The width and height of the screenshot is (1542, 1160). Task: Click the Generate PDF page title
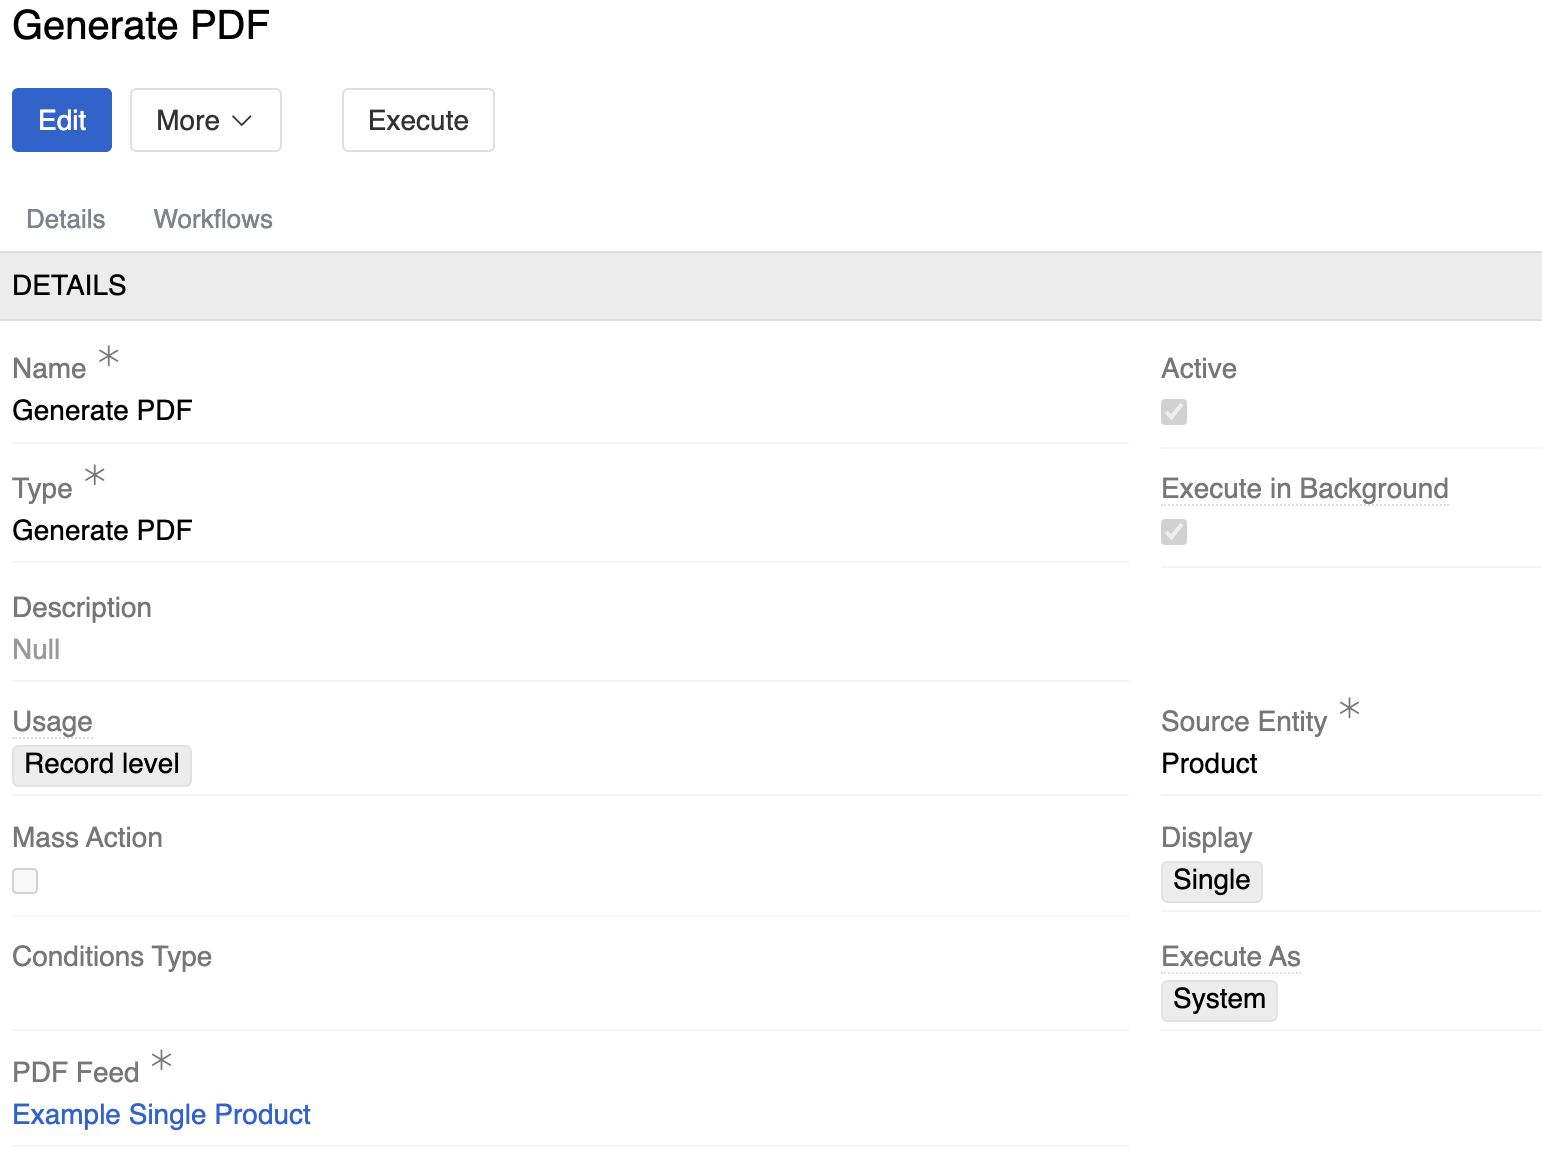point(140,26)
